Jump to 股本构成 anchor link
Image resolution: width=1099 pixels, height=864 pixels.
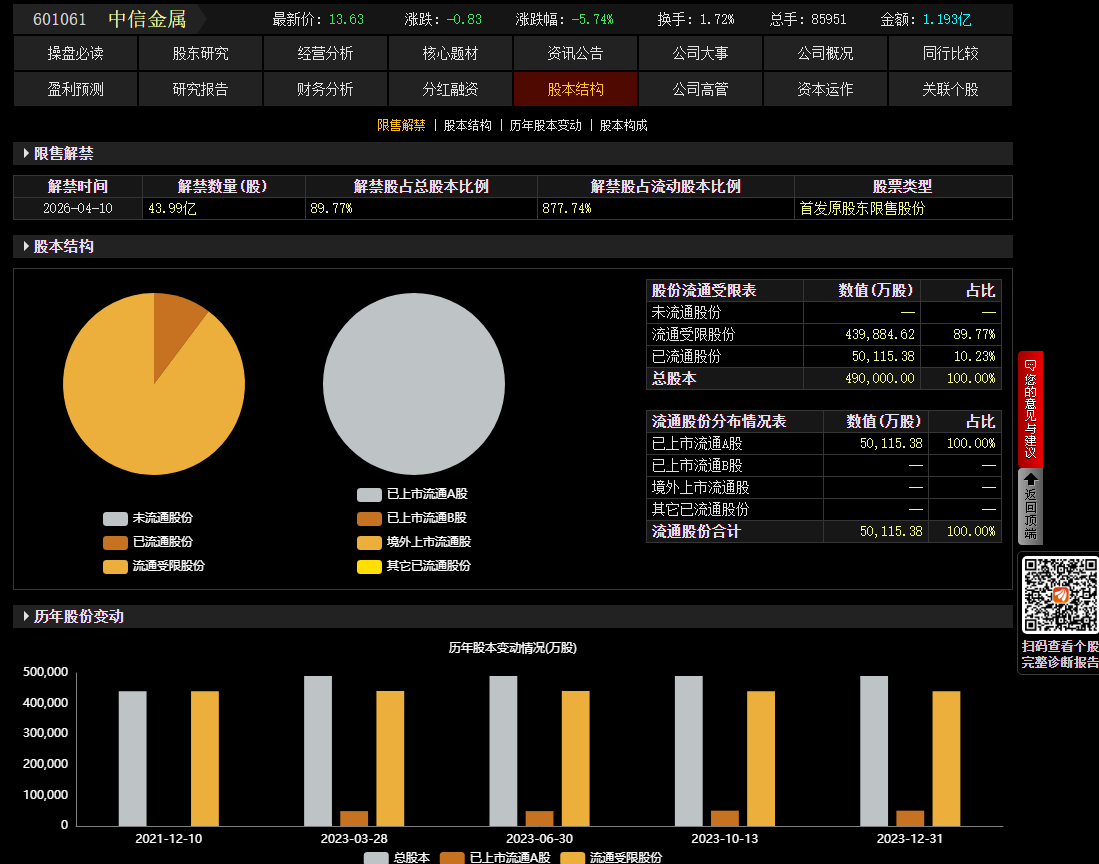pyautogui.click(x=623, y=125)
